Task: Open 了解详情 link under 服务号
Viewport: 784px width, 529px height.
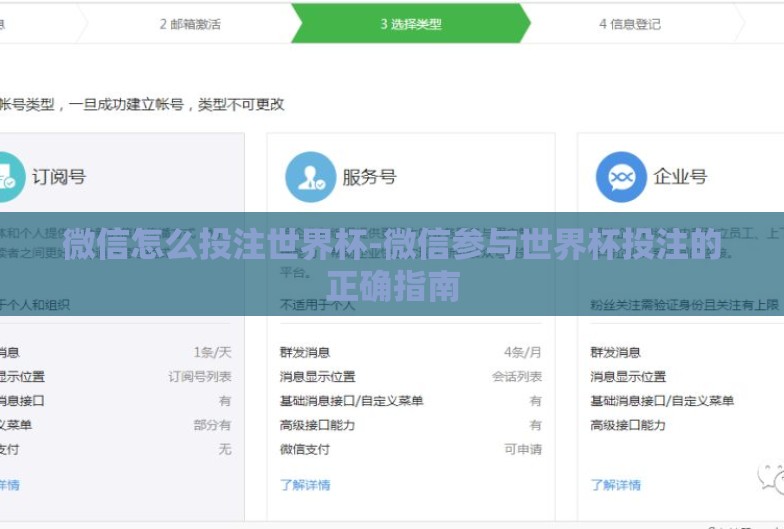Action: 305,485
